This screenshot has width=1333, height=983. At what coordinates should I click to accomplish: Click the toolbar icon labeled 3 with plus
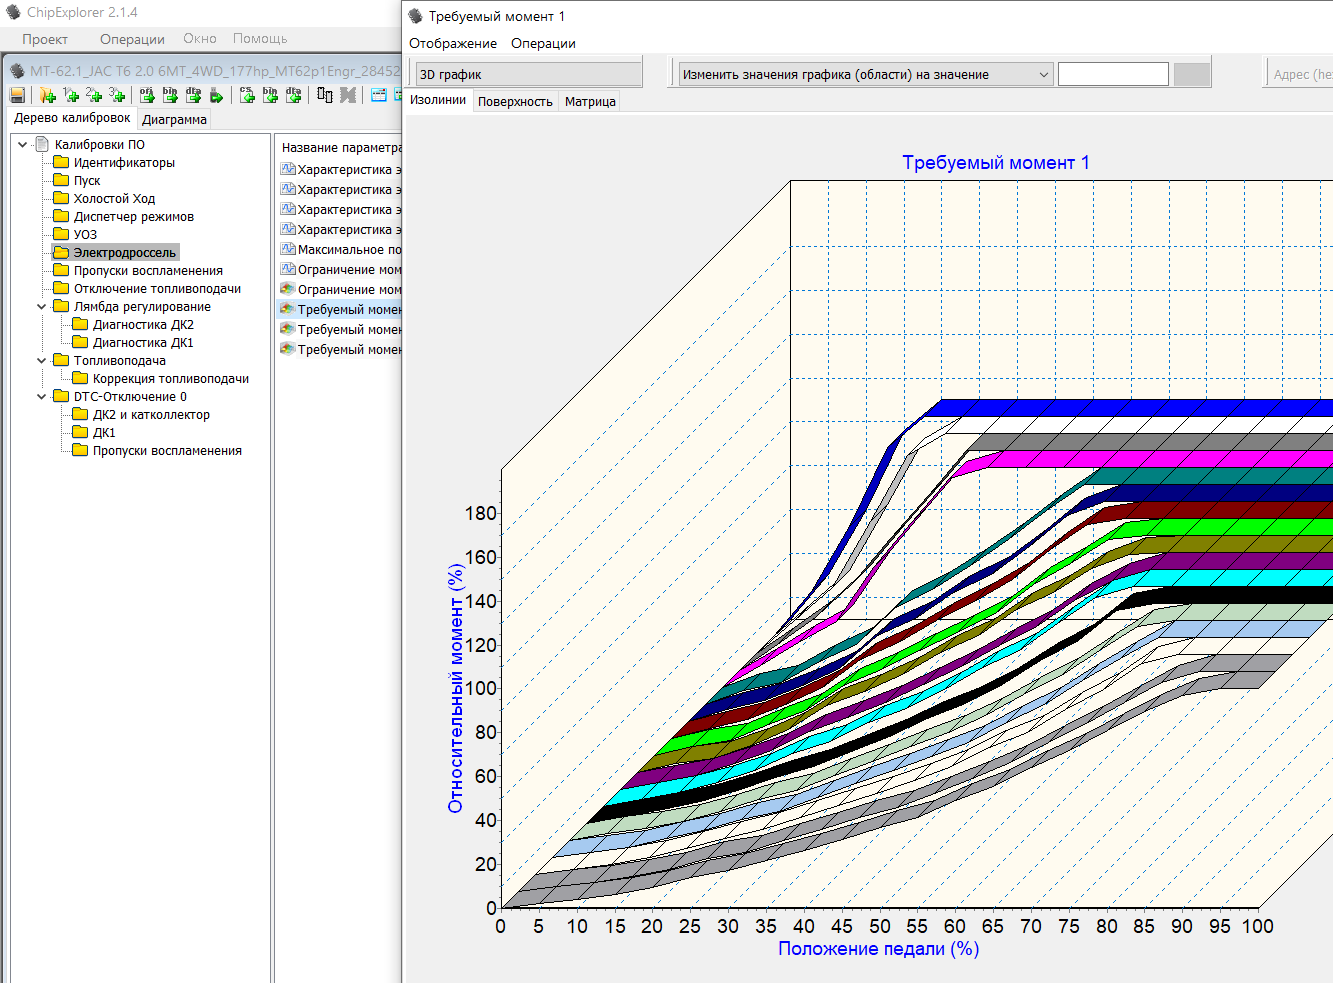(x=117, y=95)
